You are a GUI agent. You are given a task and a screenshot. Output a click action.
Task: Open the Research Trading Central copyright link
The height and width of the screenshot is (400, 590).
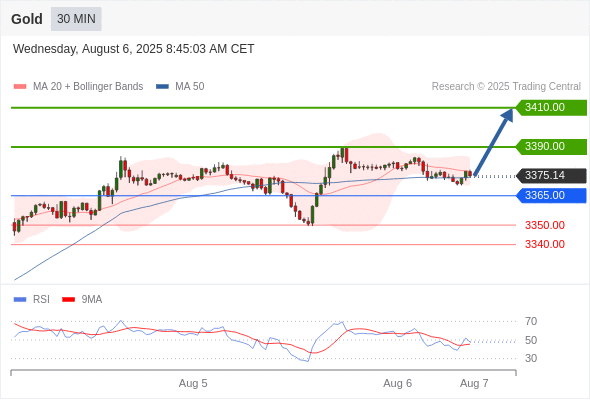tap(506, 87)
